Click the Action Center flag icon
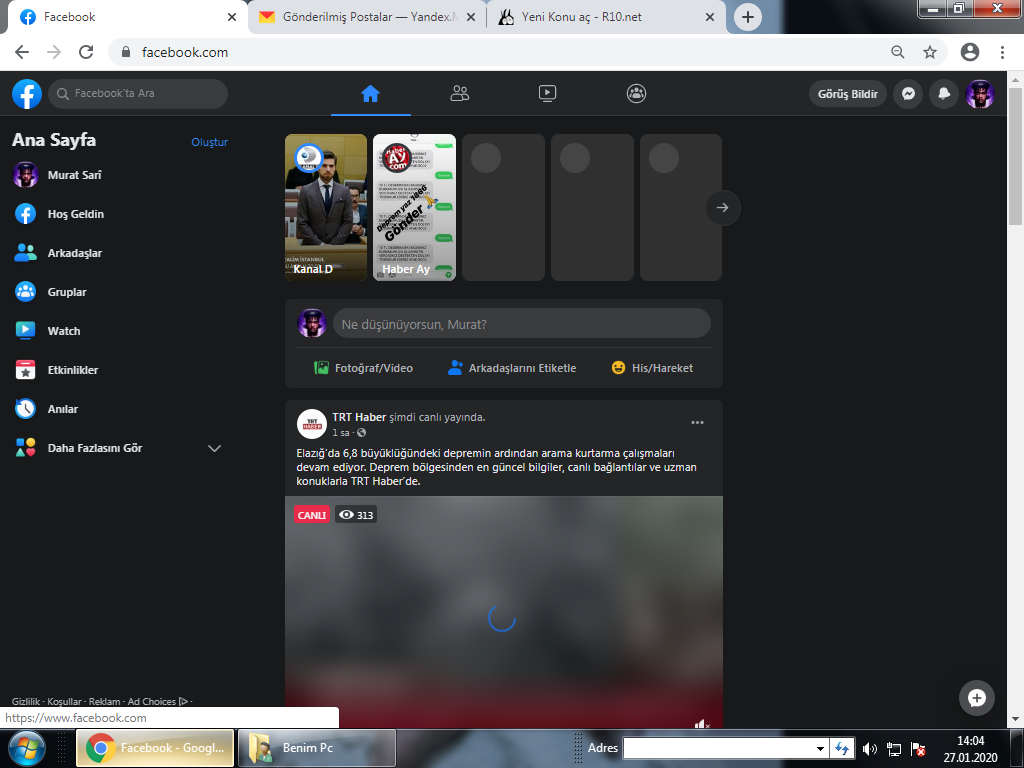Viewport: 1024px width, 768px height. (918, 749)
